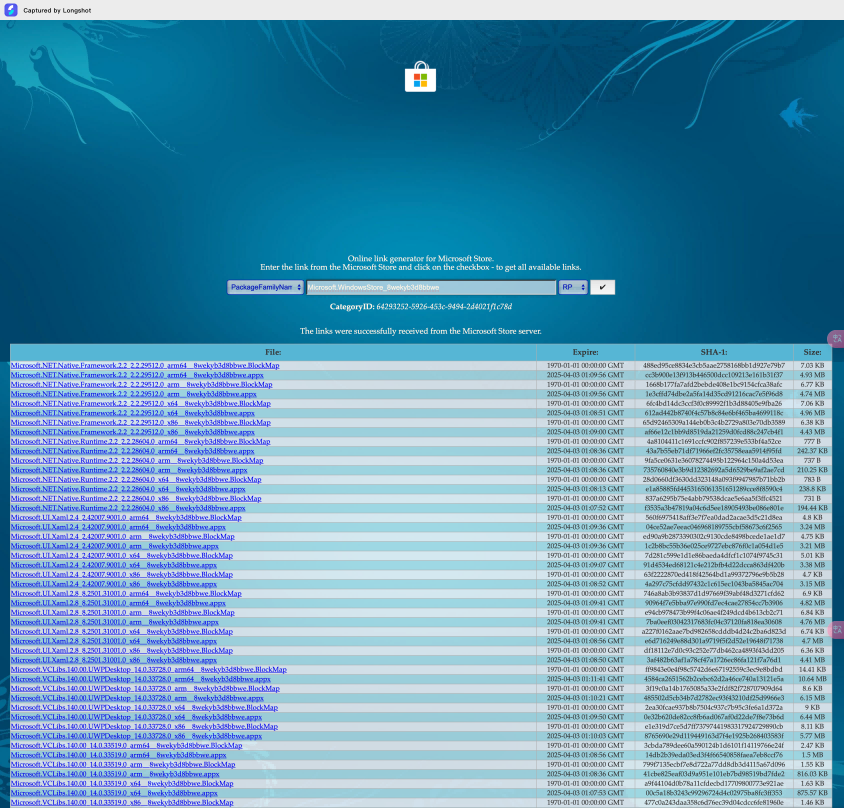The height and width of the screenshot is (808, 844).
Task: Open VCLibs UWPDesktop arm64 BlockMap link
Action: pyautogui.click(x=149, y=670)
